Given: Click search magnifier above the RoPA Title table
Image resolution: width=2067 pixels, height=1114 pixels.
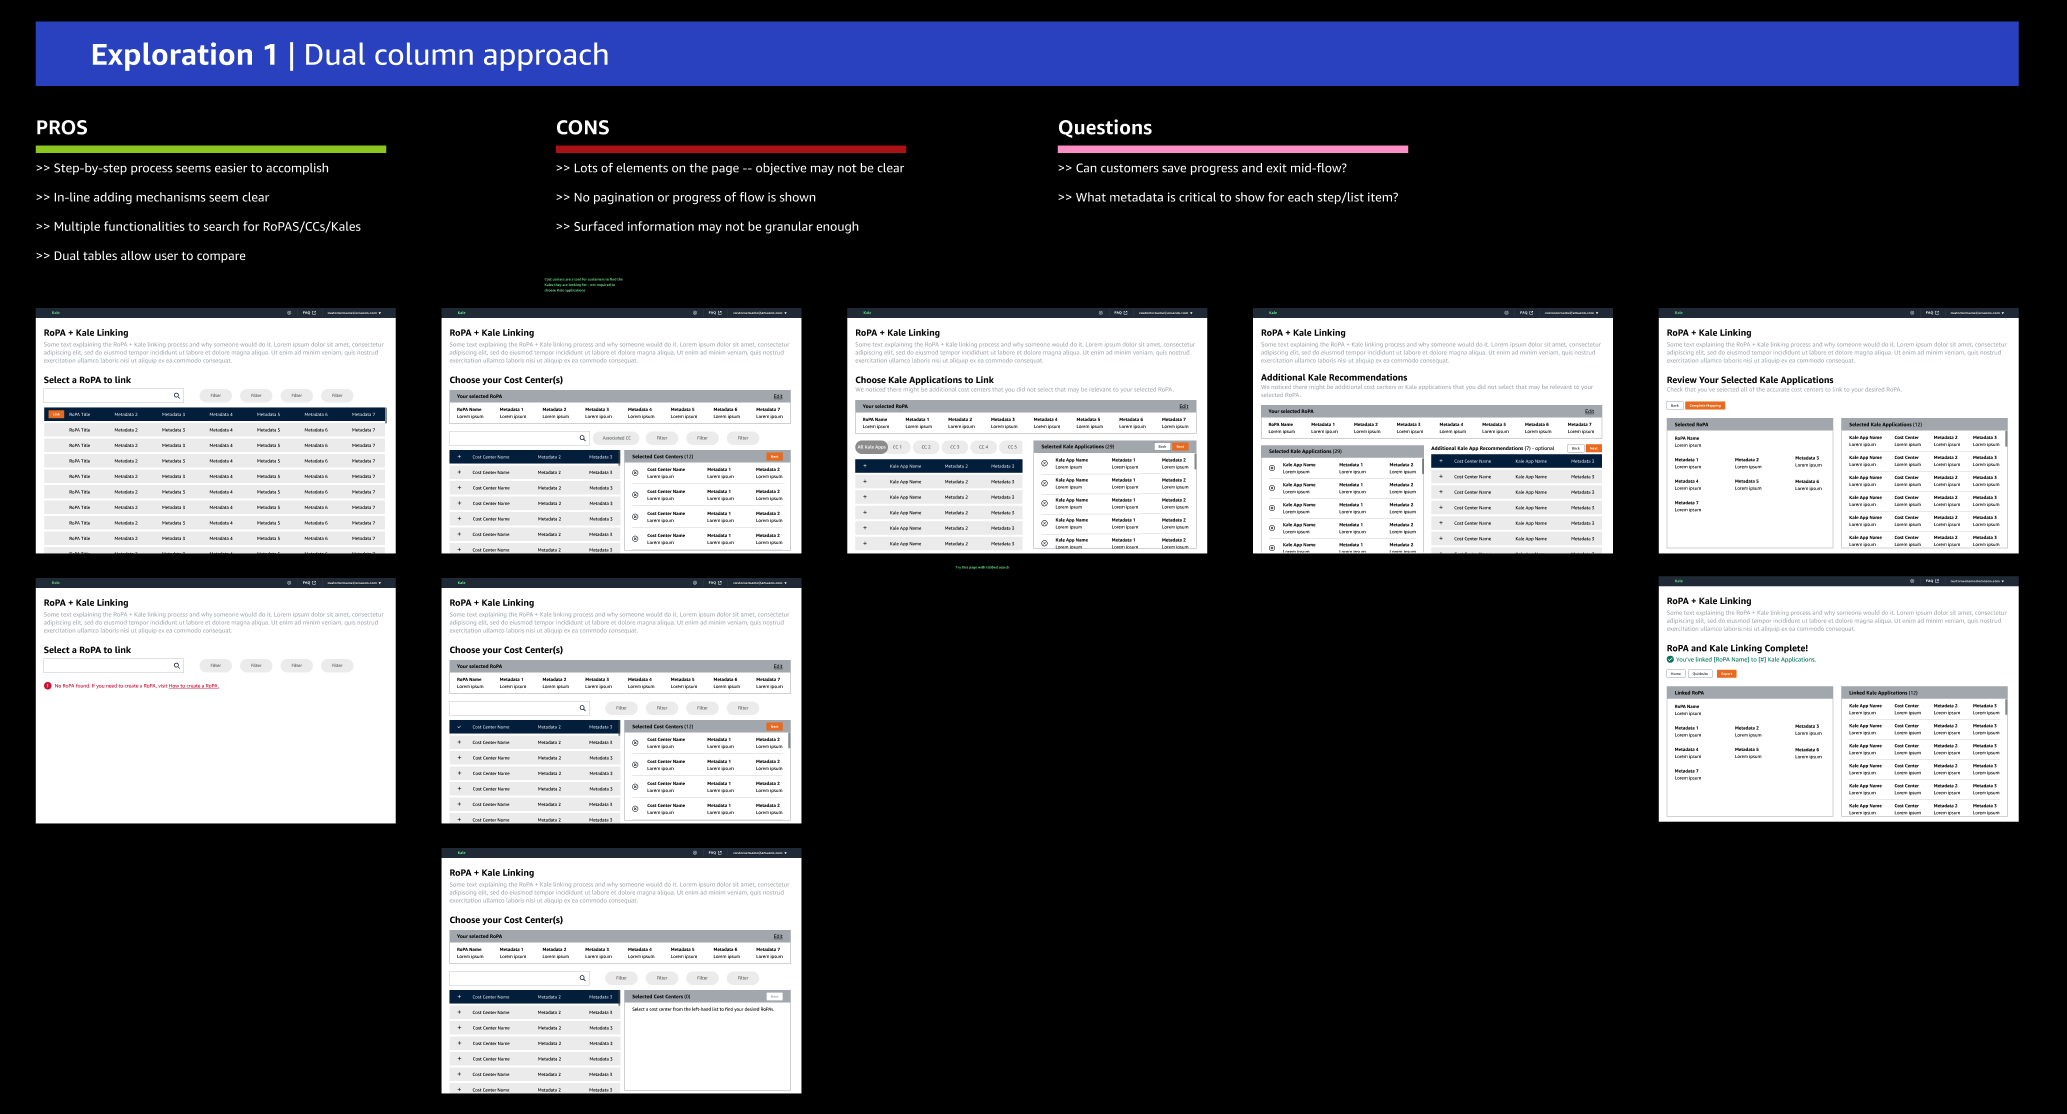Looking at the screenshot, I should [177, 396].
